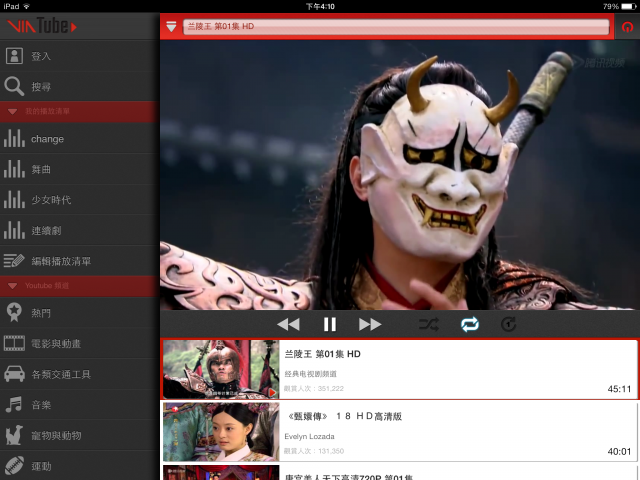Expand the title bar dropdown arrow
The width and height of the screenshot is (640, 480).
coord(171,27)
